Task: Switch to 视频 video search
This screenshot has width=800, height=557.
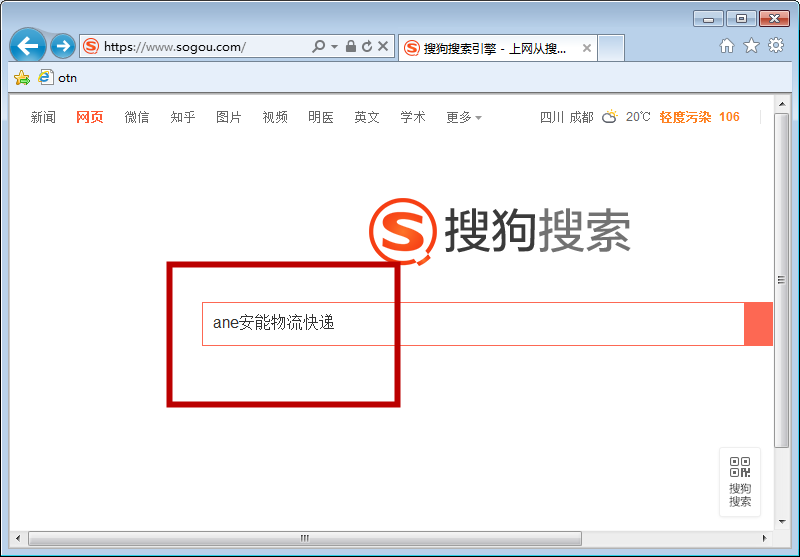Action: [x=275, y=117]
